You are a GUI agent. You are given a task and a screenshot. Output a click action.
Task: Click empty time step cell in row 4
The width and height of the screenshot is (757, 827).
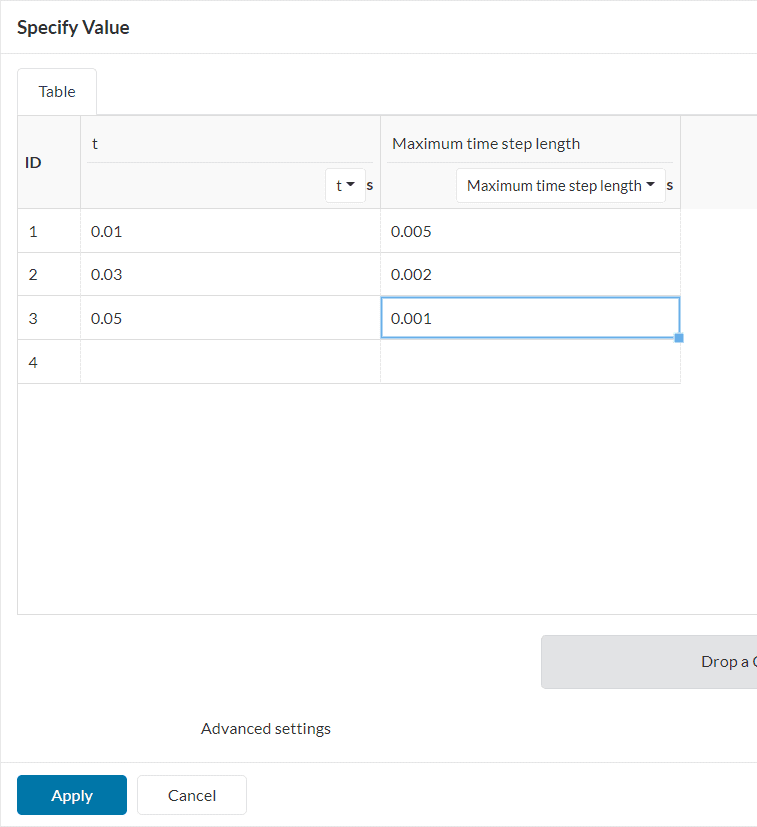[530, 362]
